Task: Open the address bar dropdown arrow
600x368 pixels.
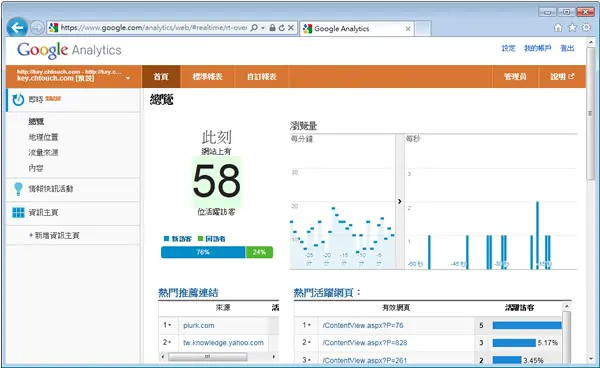Action: point(263,28)
